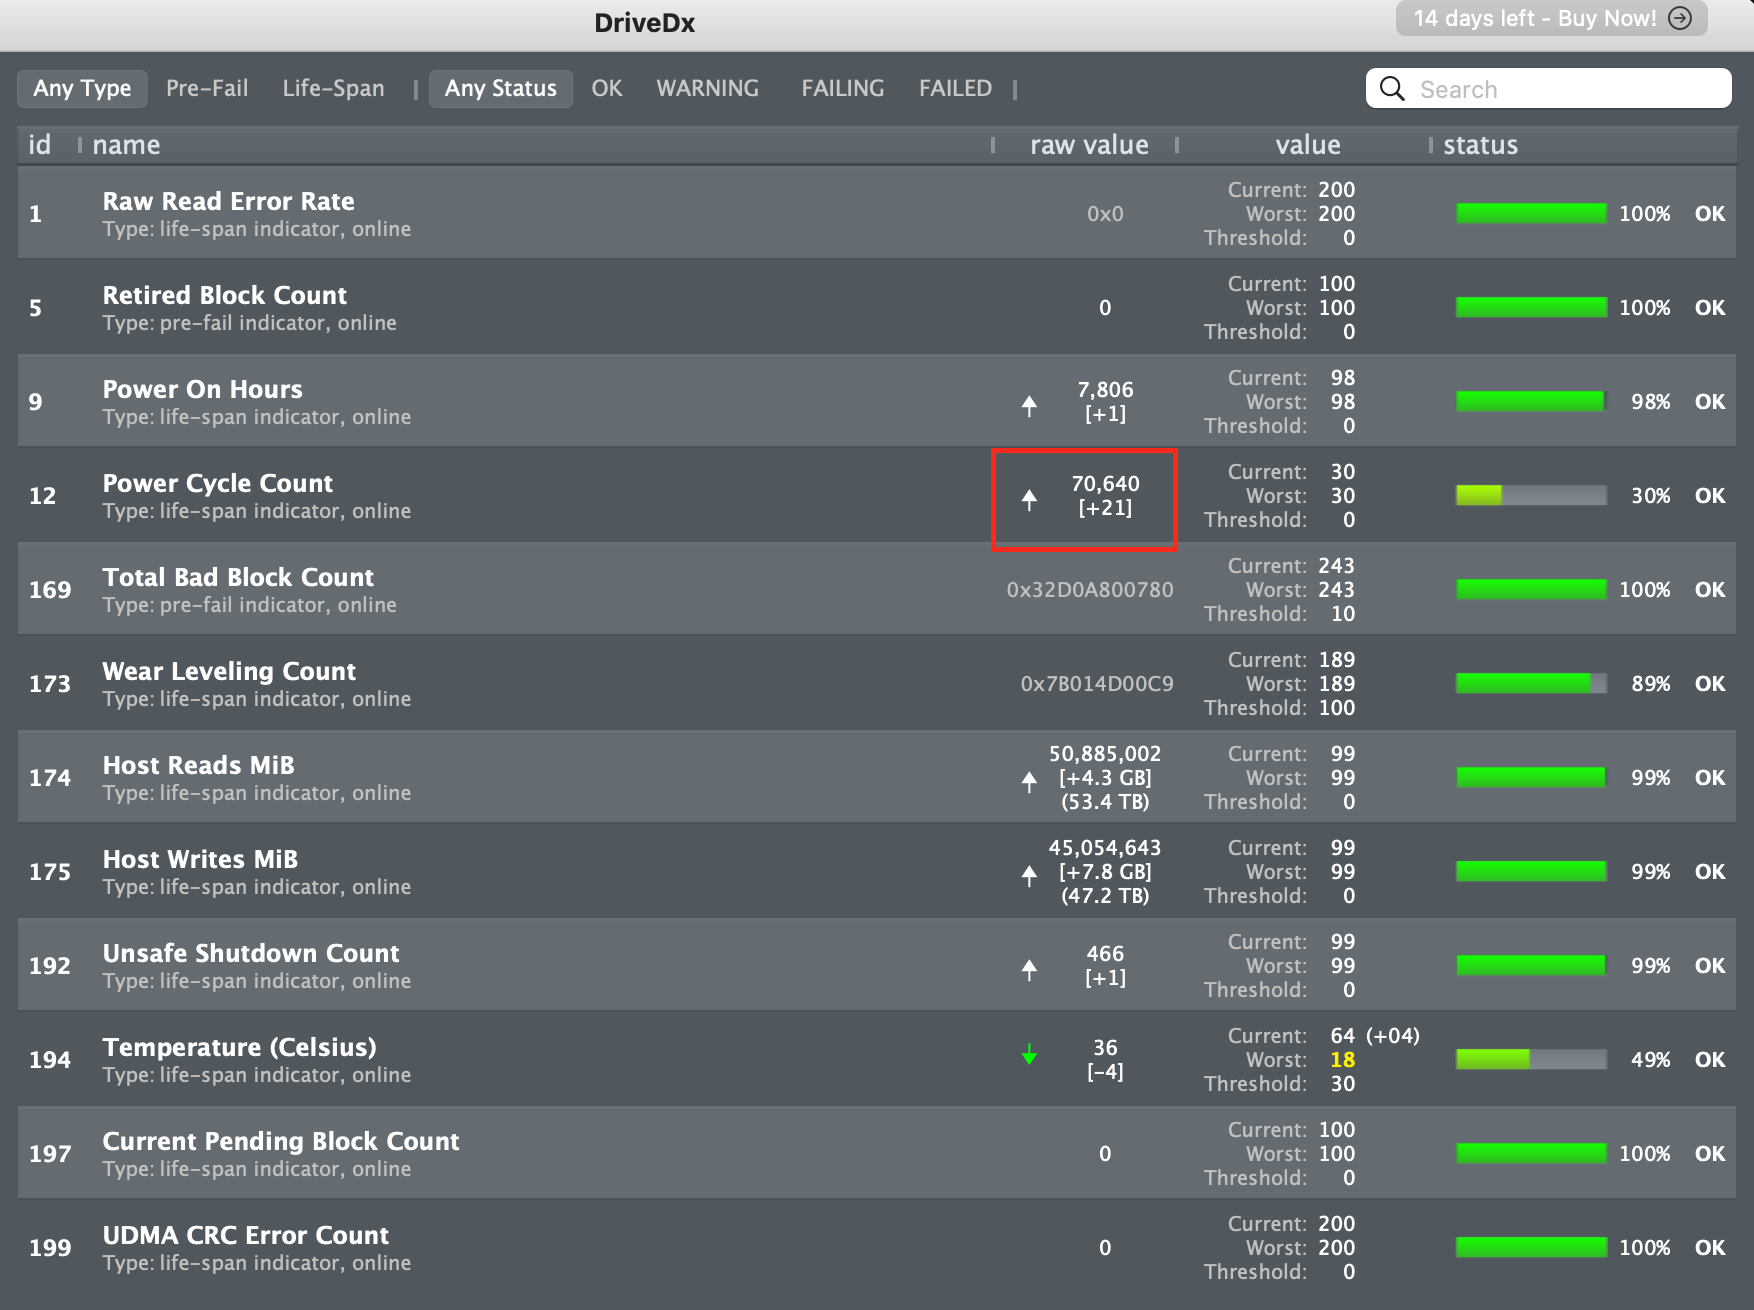Select the Wear Leveling Count row name
Image resolution: width=1754 pixels, height=1310 pixels.
click(x=229, y=671)
